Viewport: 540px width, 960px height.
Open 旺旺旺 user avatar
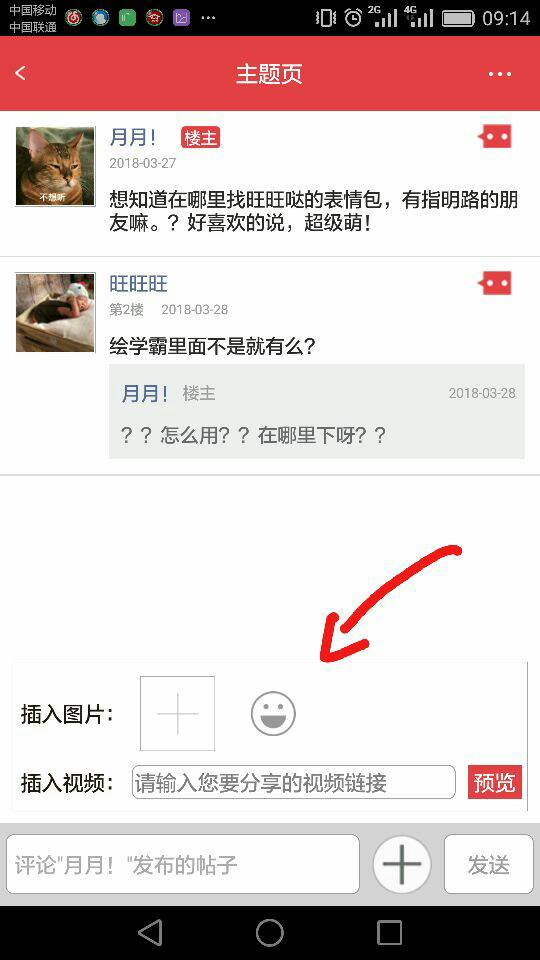pos(55,312)
